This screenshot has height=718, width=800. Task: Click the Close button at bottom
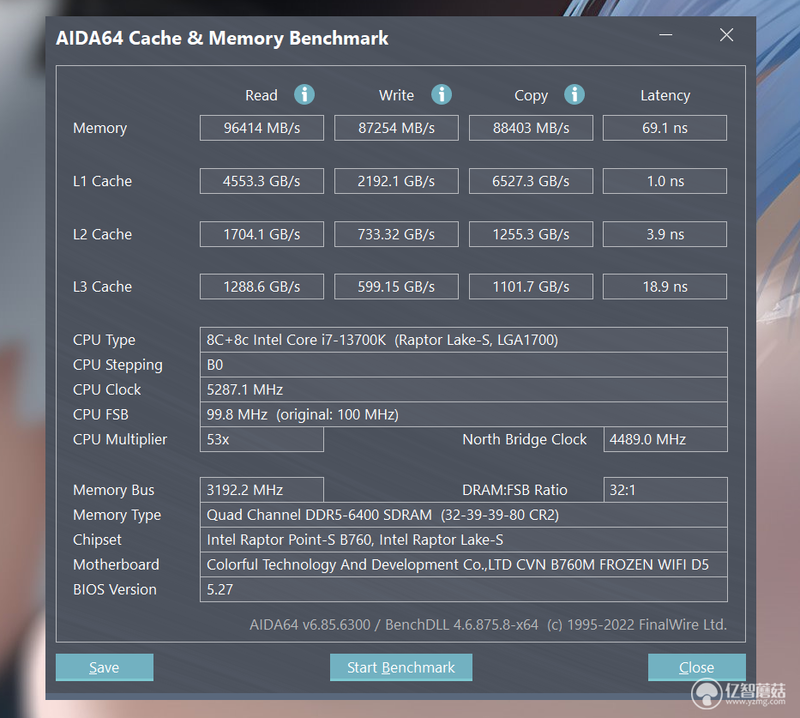[x=696, y=667]
